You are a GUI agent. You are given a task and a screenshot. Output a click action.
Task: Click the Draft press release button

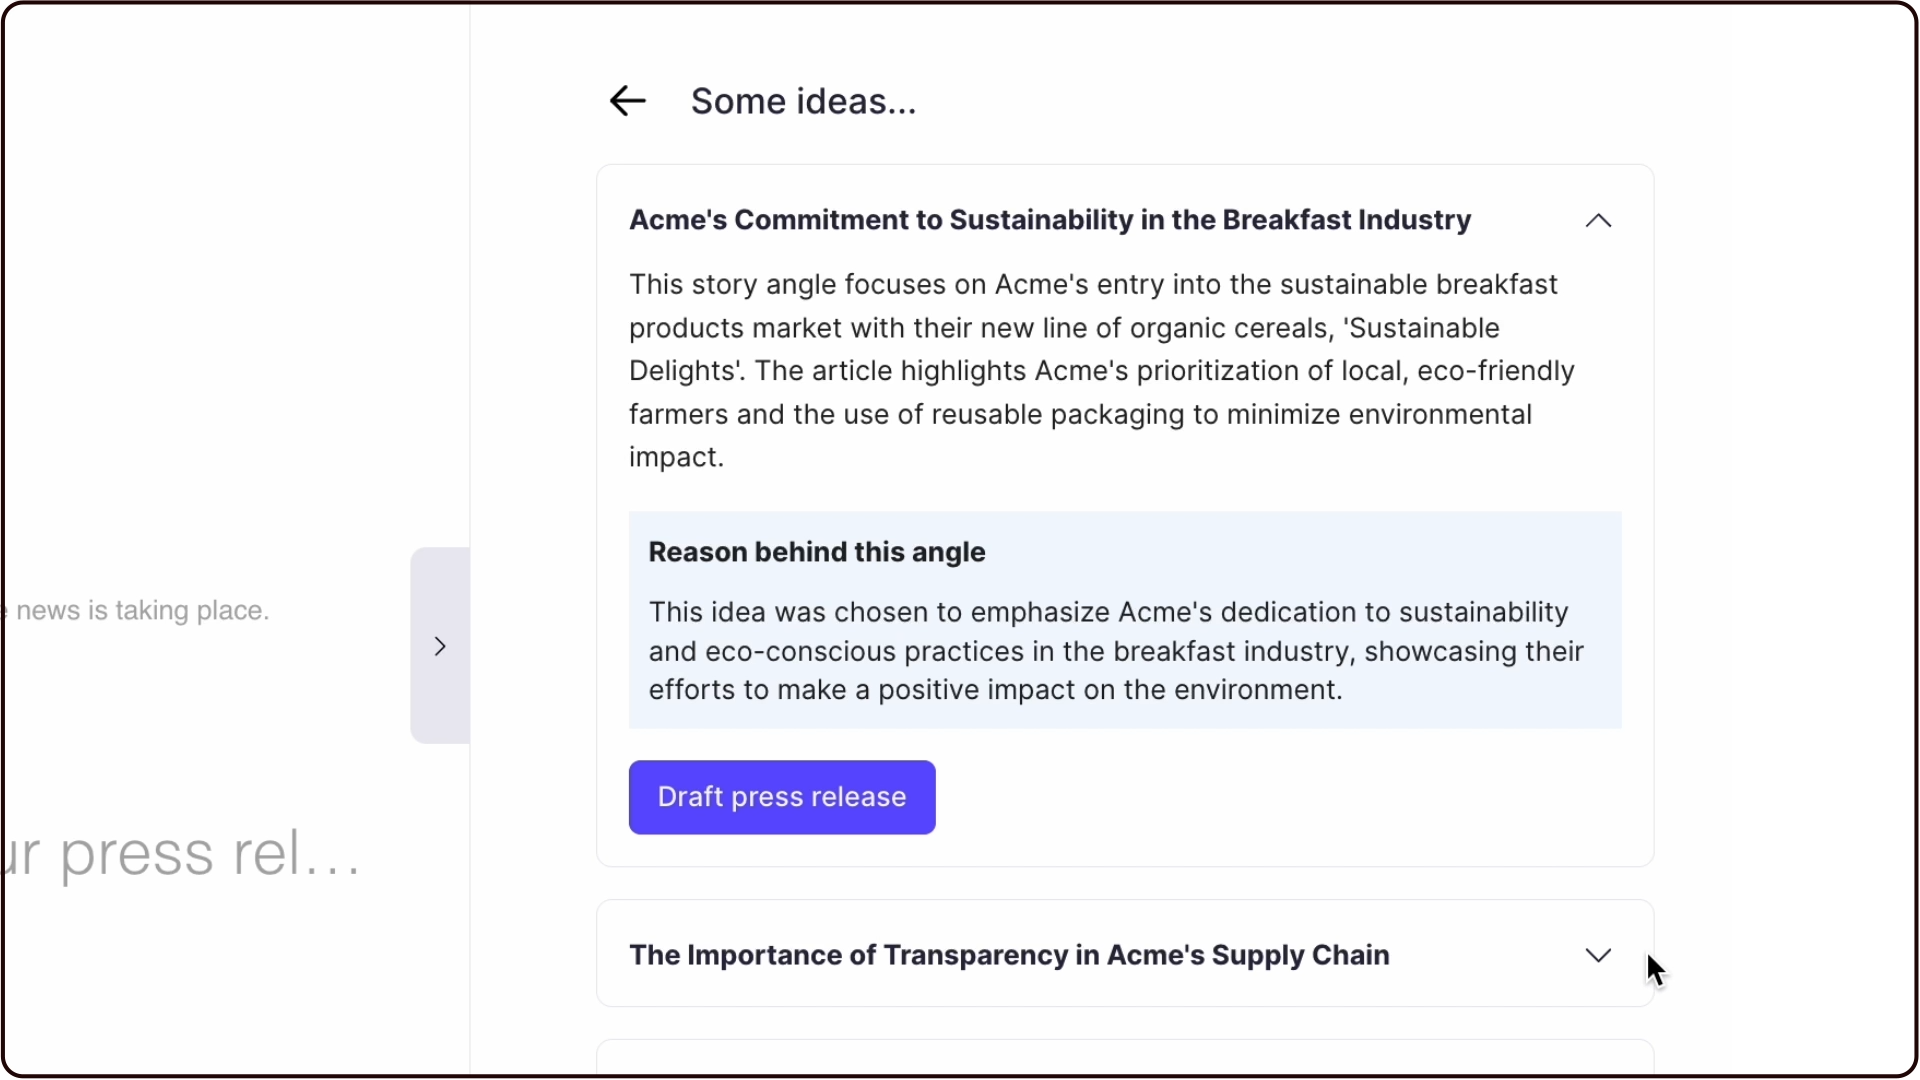coord(782,798)
